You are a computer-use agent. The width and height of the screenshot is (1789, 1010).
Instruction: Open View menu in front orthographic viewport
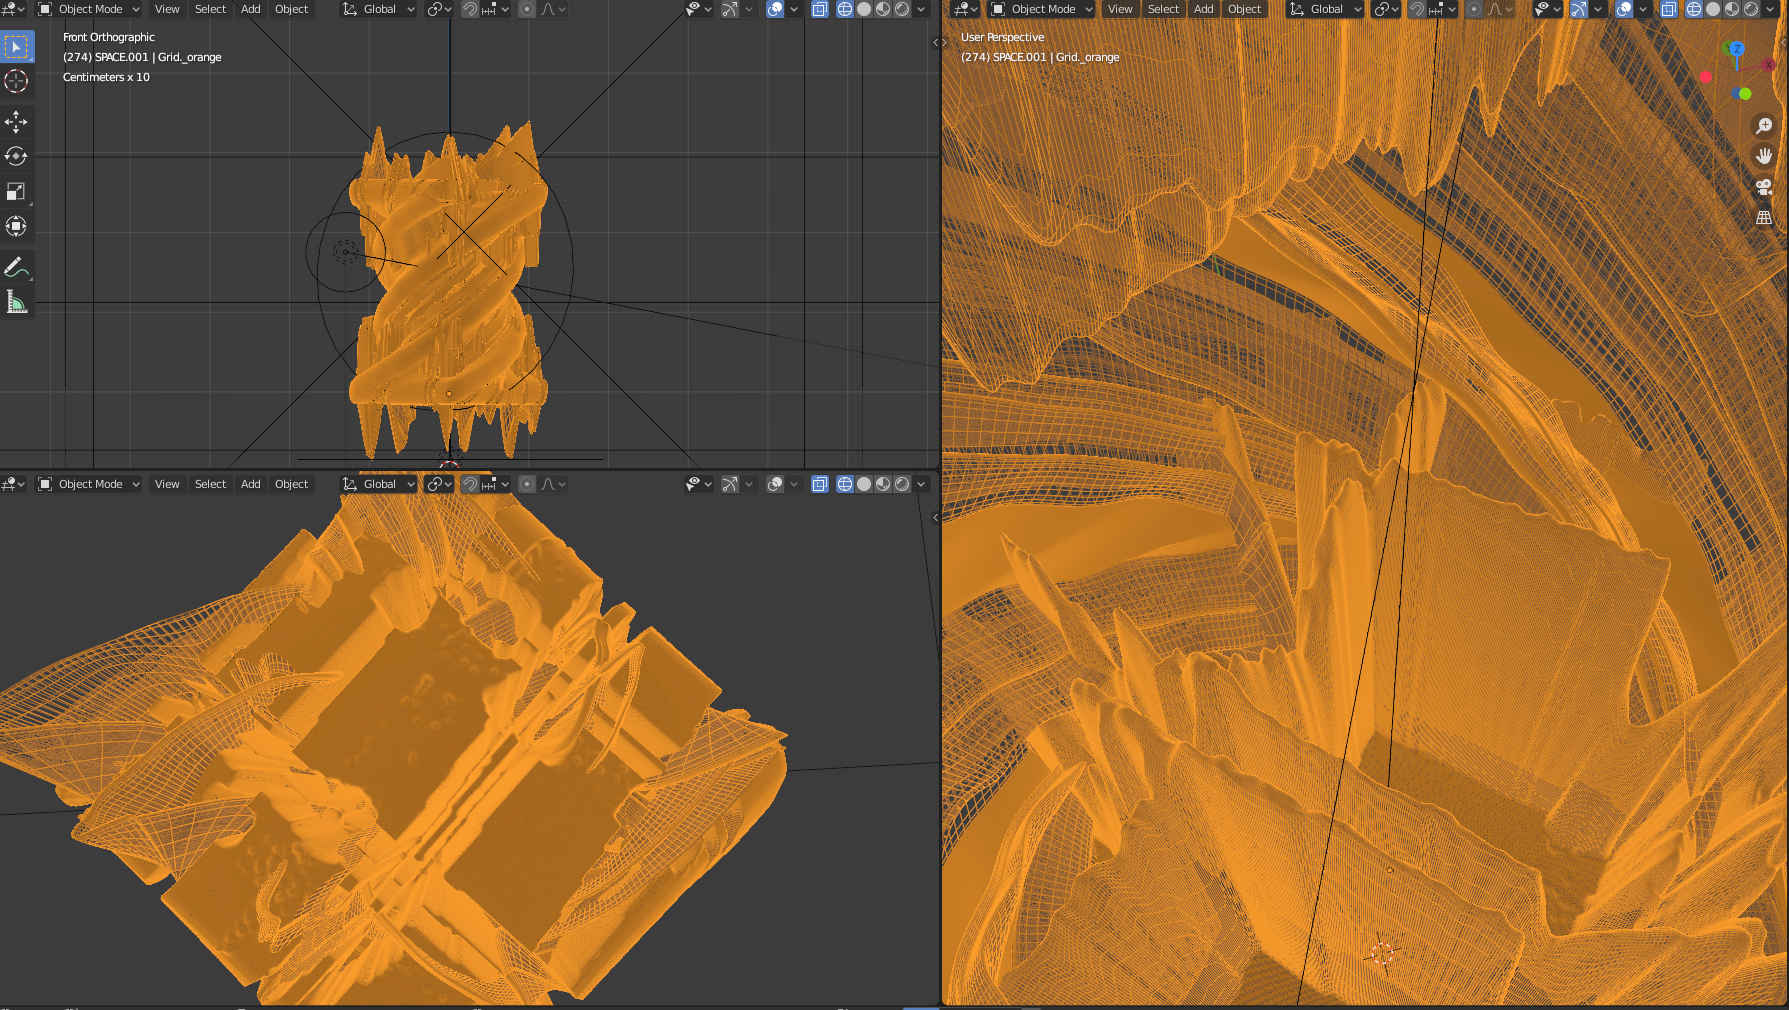[167, 9]
